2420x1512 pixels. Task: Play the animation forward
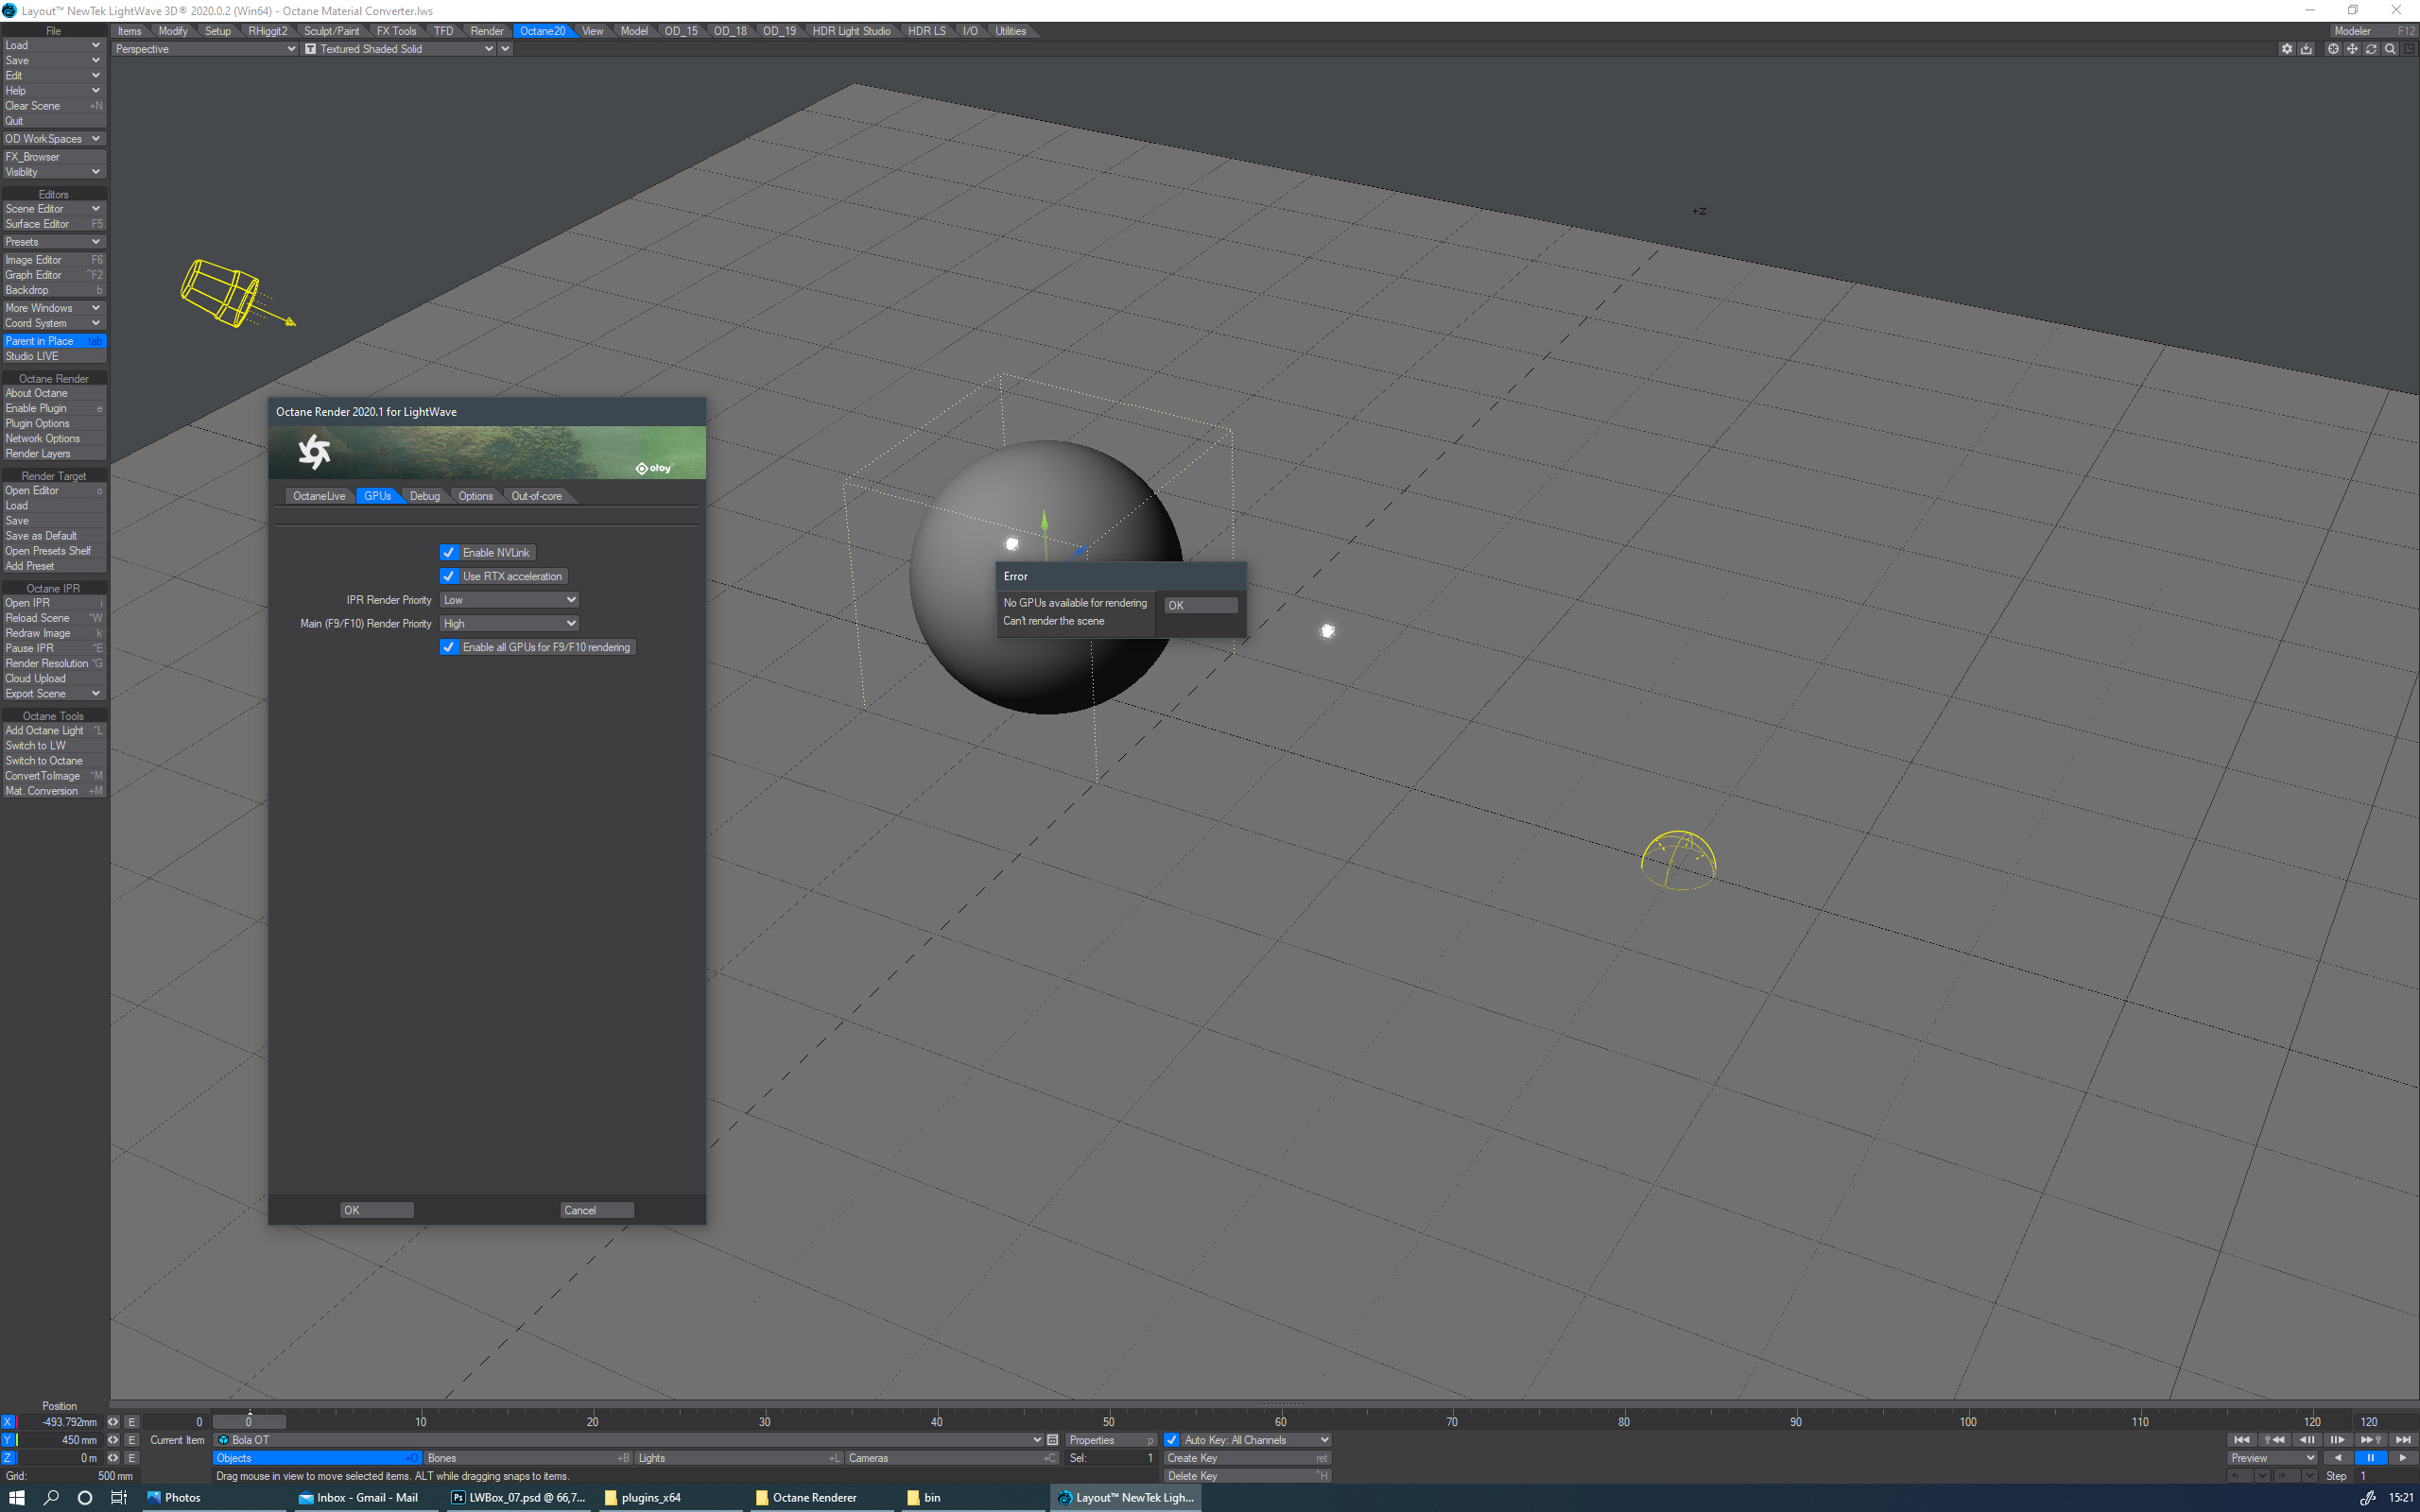(x=2402, y=1458)
